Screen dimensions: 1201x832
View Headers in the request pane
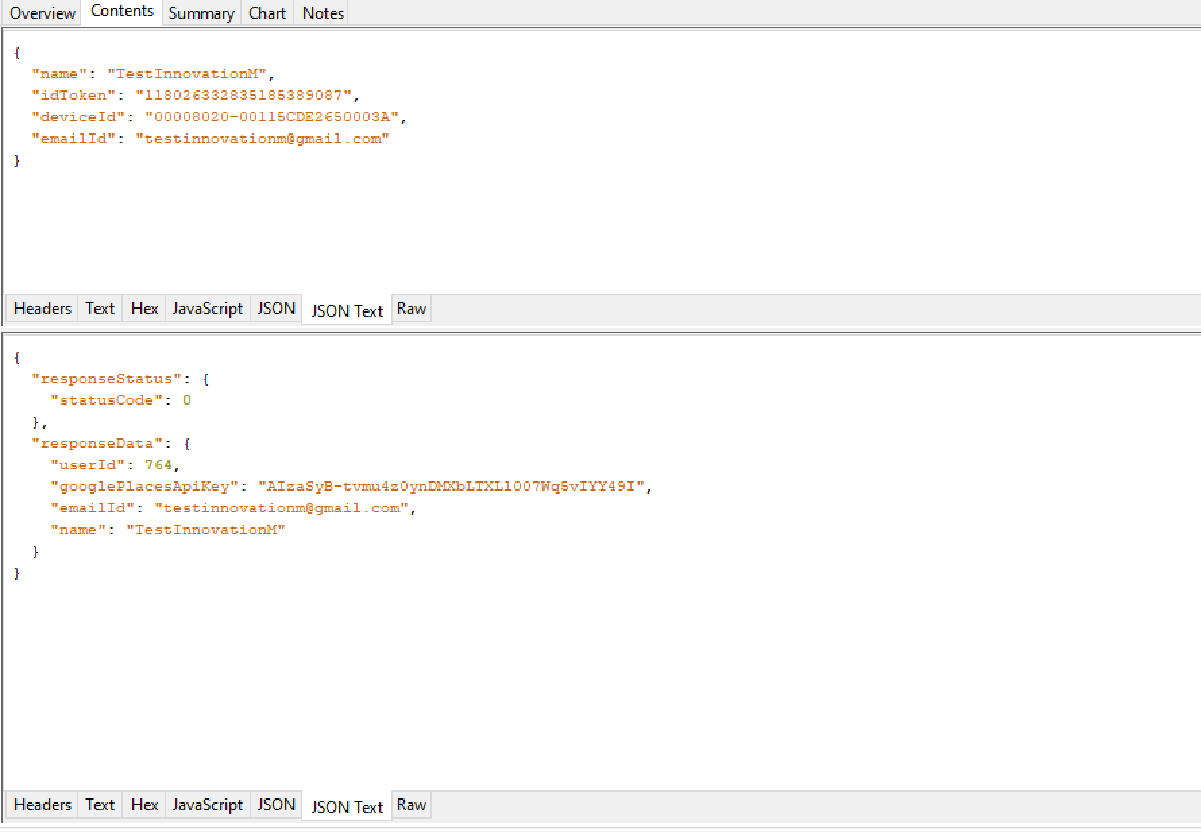[x=43, y=308]
